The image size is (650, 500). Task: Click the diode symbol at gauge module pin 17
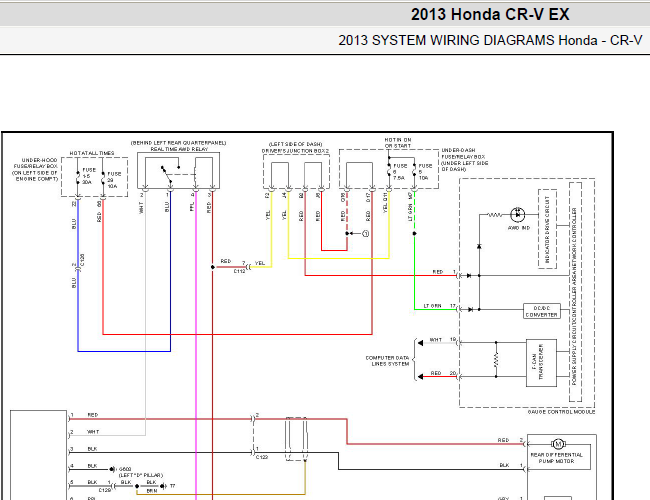(470, 309)
